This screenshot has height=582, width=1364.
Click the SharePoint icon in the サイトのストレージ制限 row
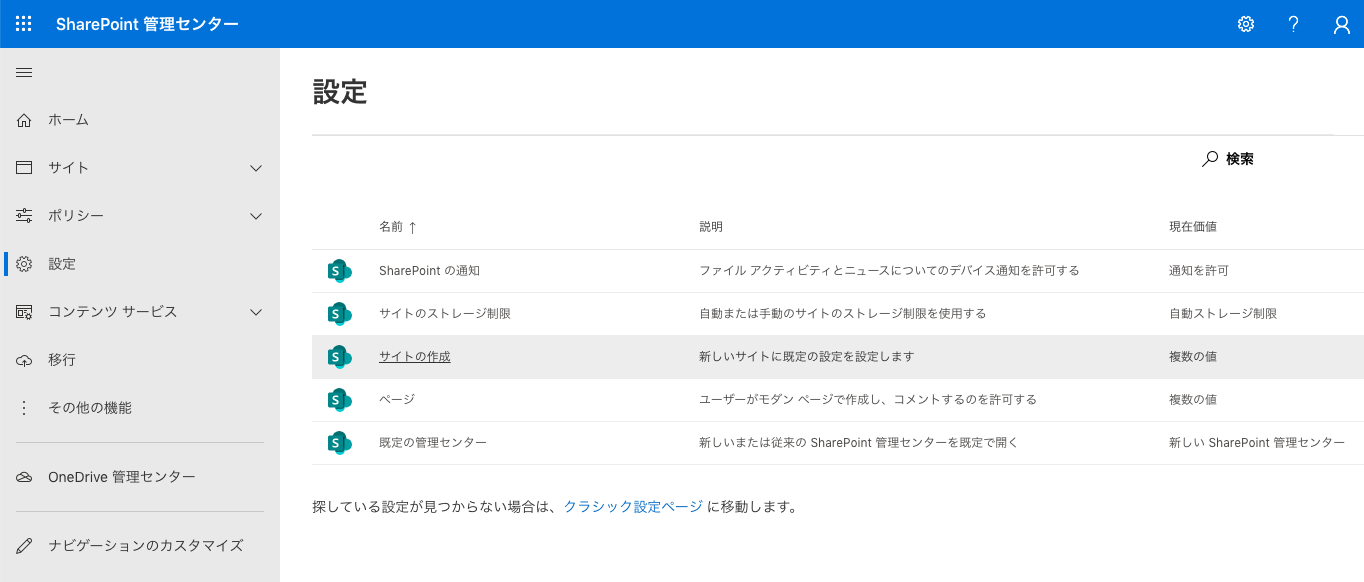coord(340,314)
